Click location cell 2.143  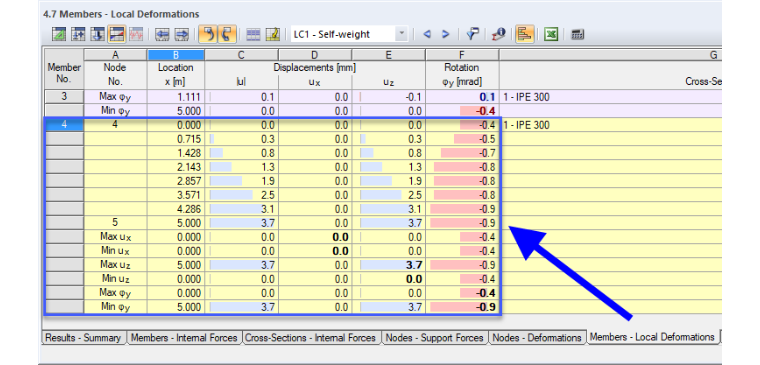[176, 167]
